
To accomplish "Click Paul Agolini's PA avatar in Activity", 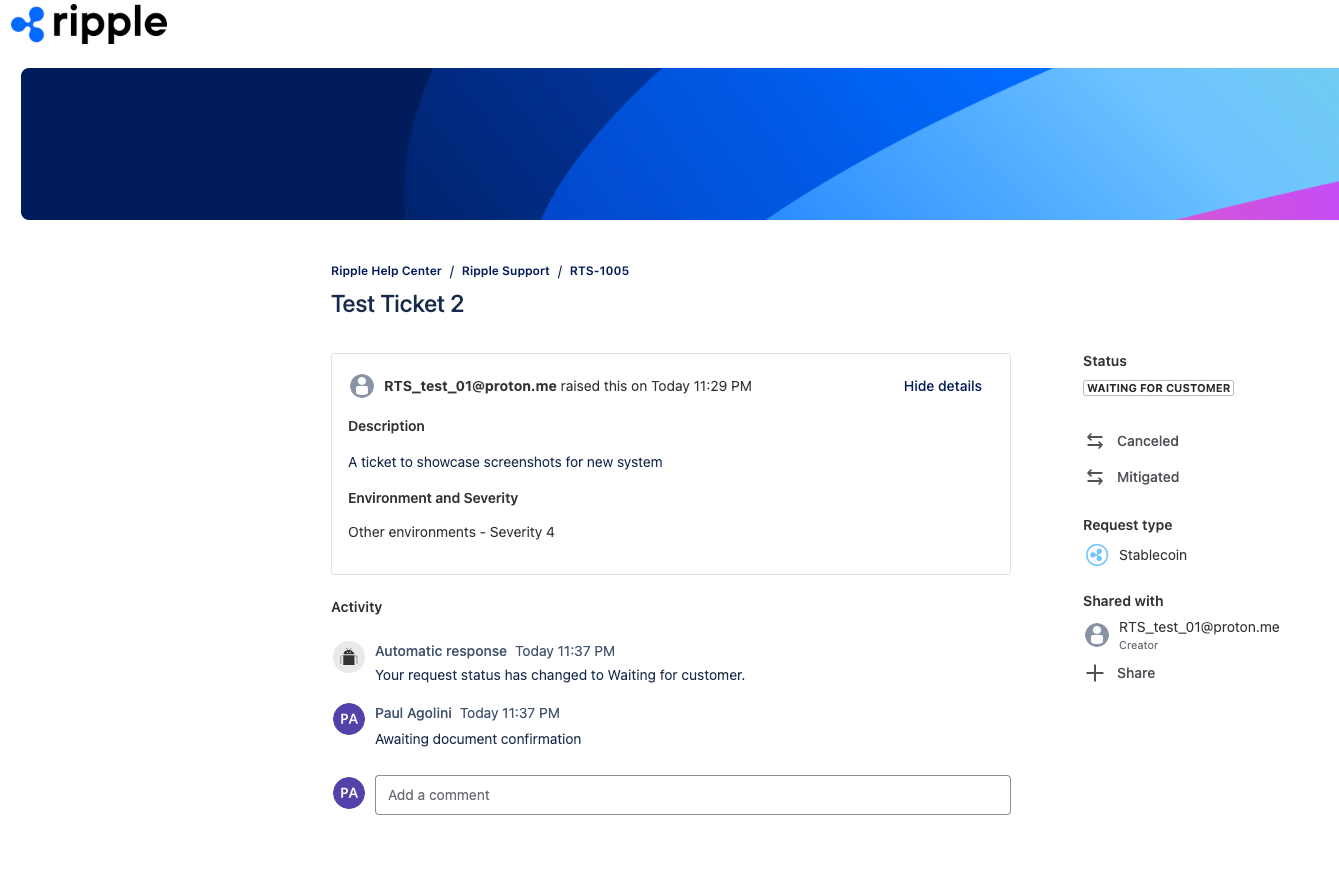I will (348, 719).
